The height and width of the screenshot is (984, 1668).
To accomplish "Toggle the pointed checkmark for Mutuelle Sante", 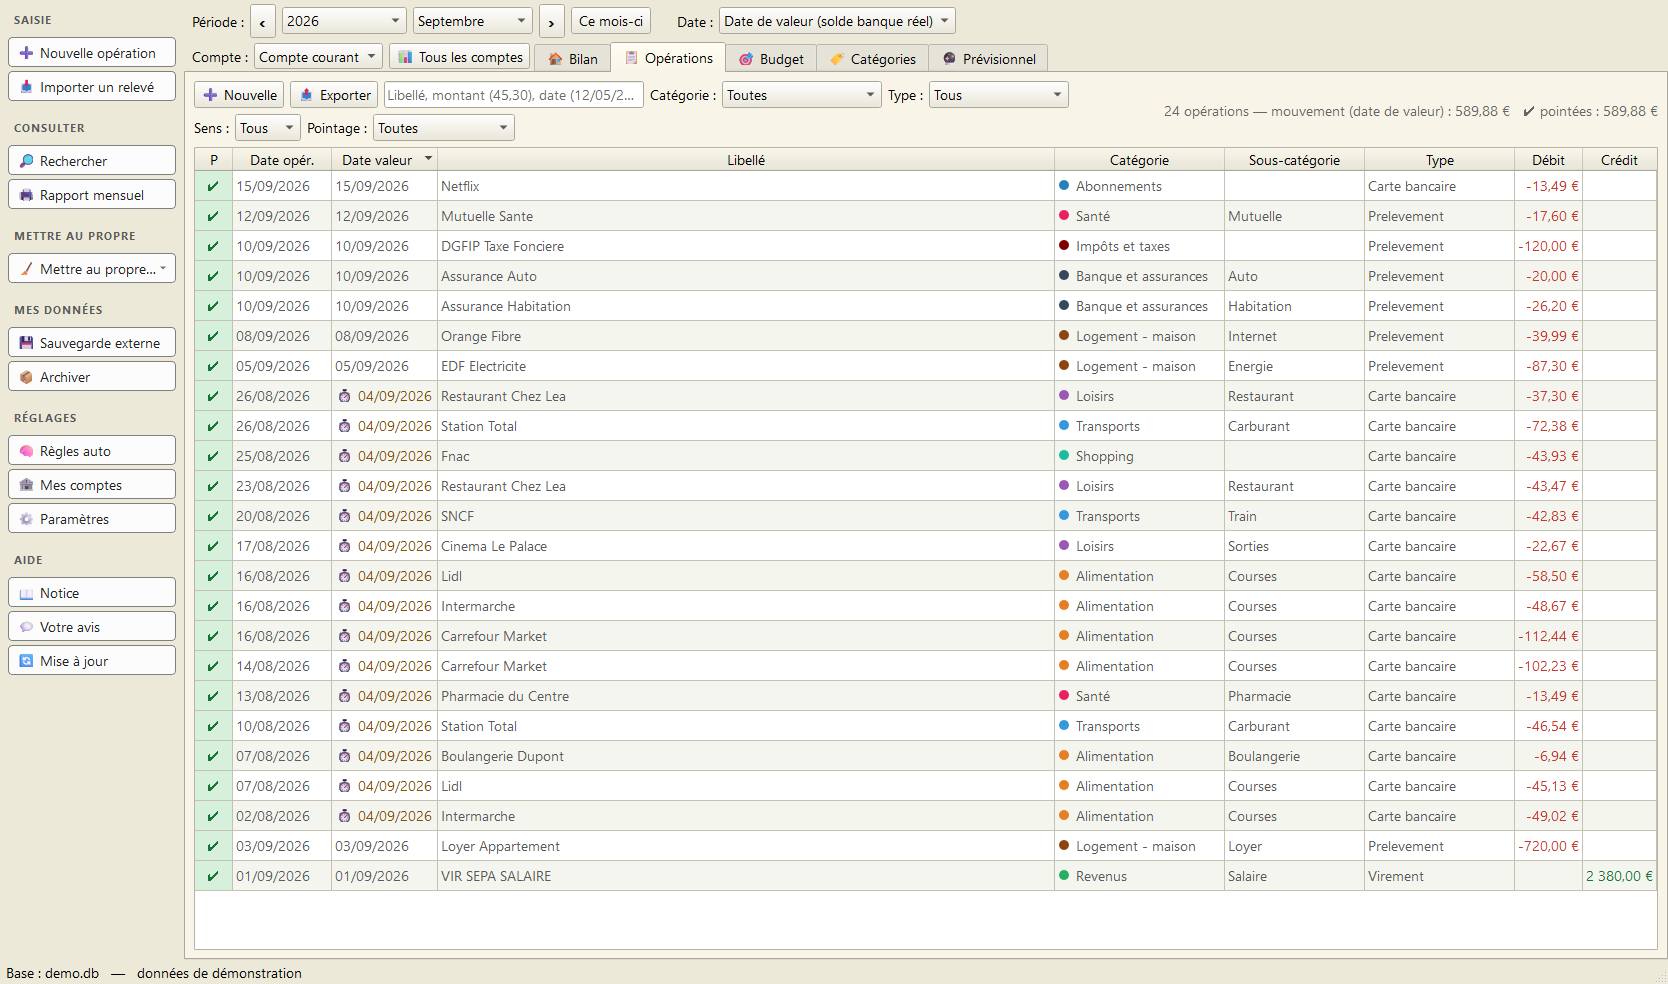I will coord(213,216).
